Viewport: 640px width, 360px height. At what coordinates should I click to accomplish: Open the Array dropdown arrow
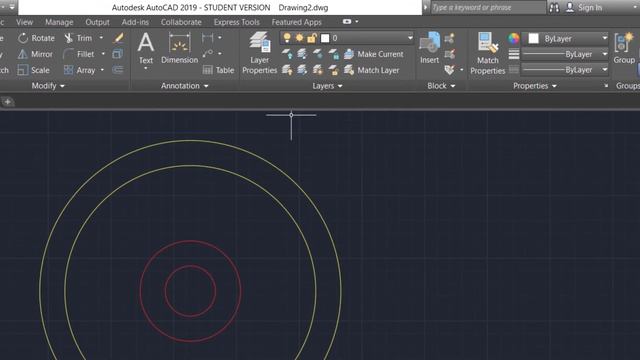pyautogui.click(x=102, y=70)
